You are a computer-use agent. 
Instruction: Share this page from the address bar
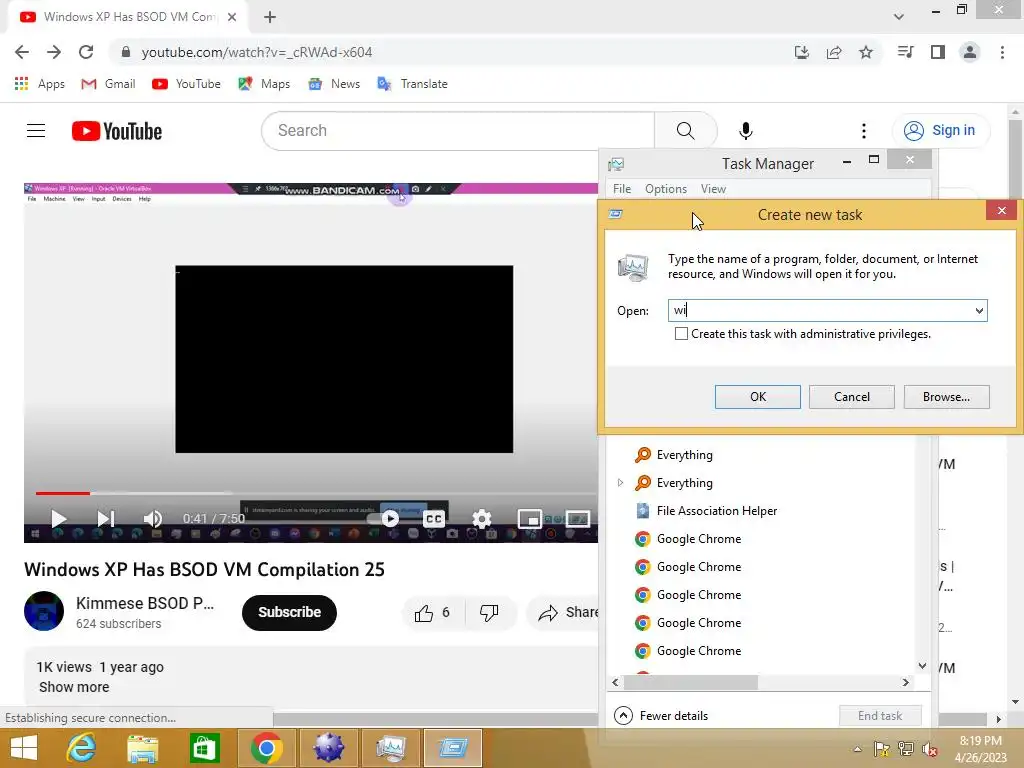pos(834,52)
